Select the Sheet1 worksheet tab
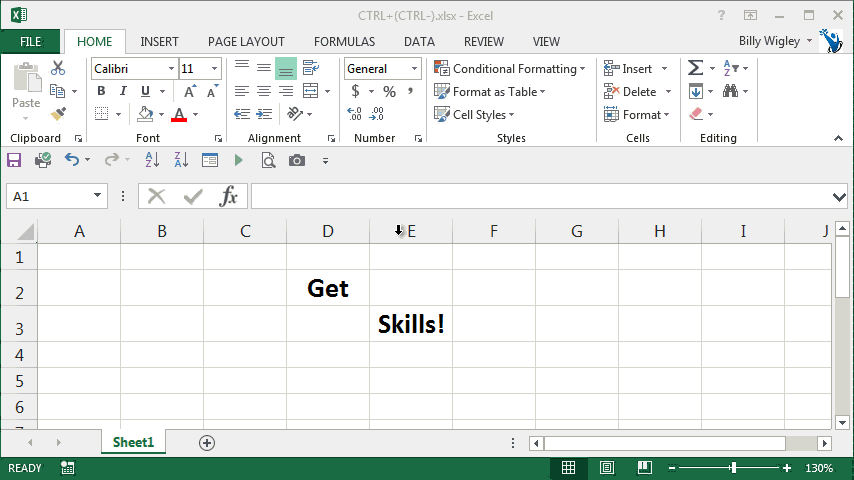 [x=133, y=442]
